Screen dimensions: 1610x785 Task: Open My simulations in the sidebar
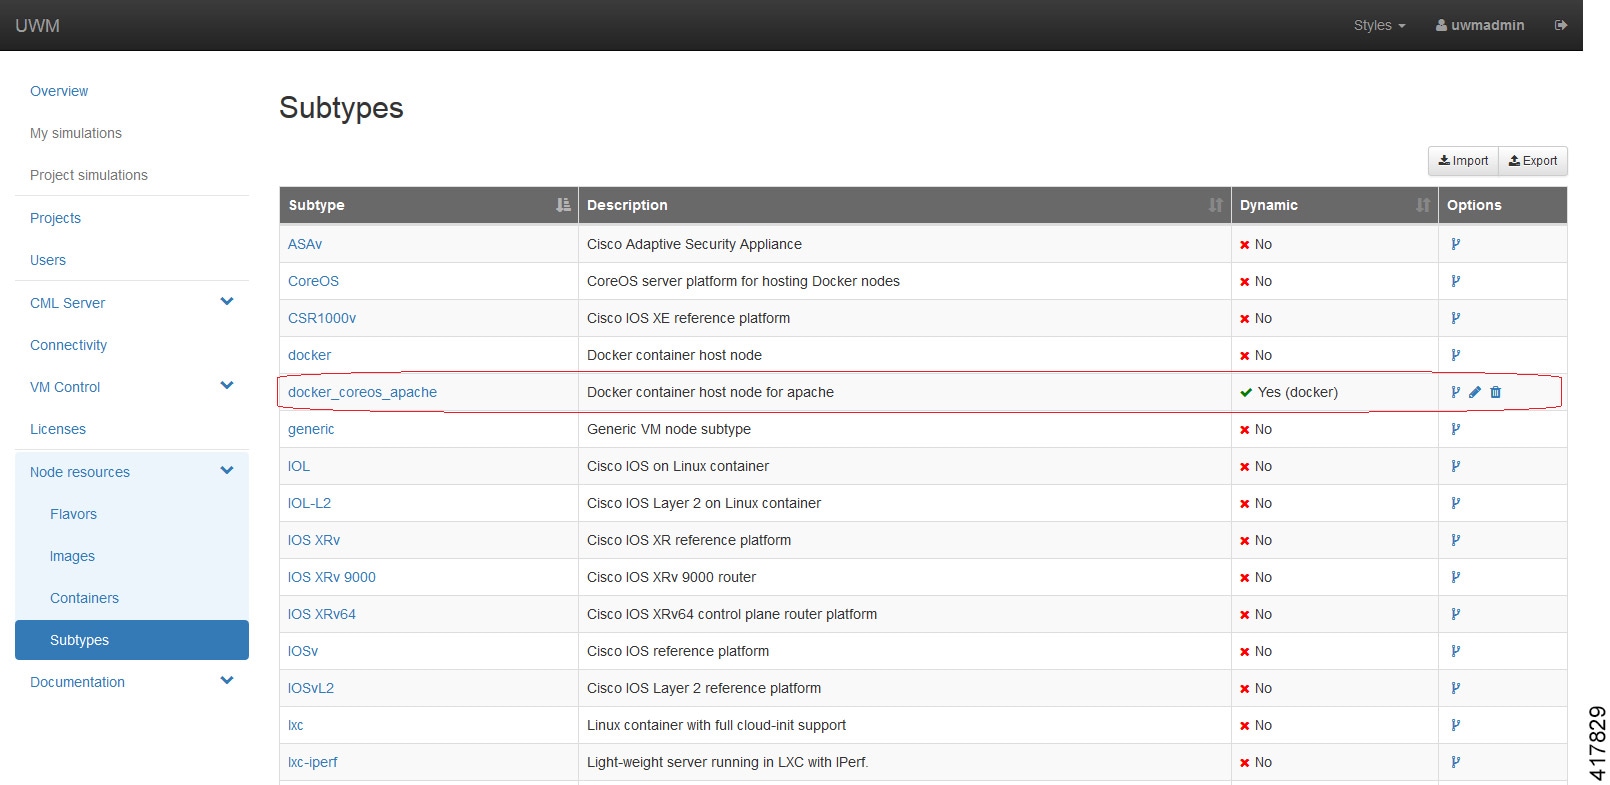pos(76,133)
